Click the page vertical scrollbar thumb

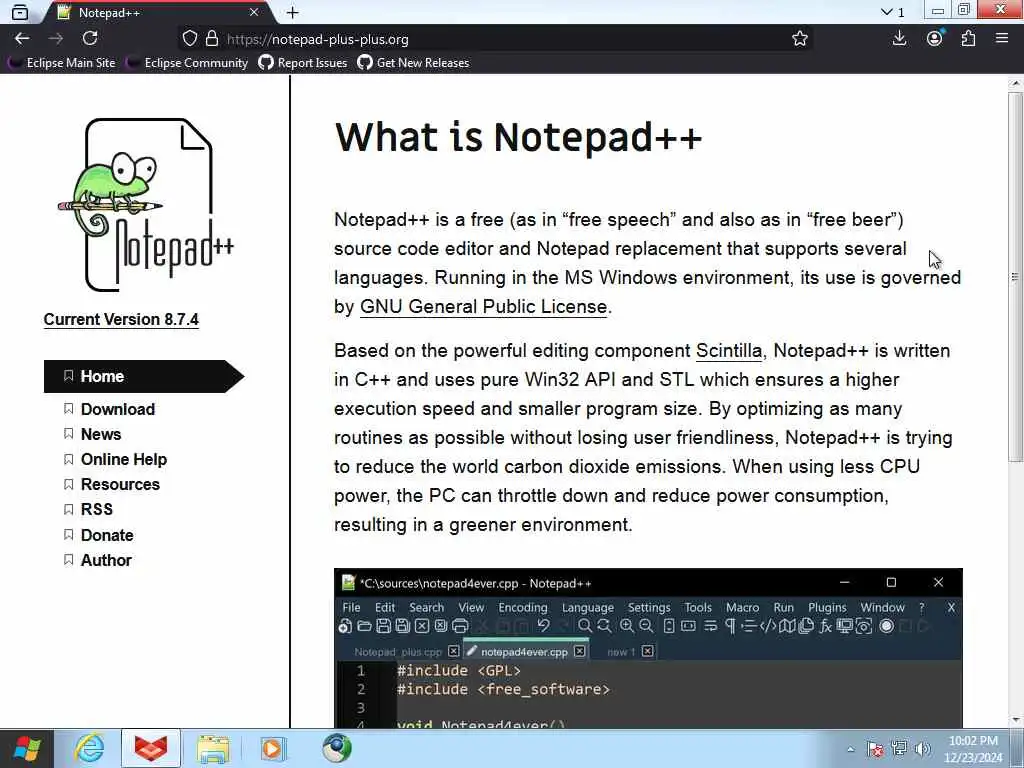point(1015,276)
